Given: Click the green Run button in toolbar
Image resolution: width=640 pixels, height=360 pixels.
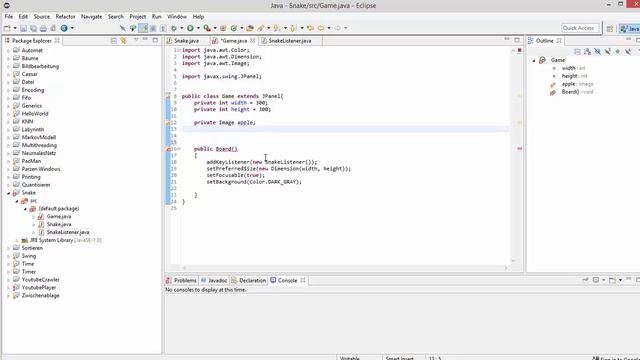Looking at the screenshot, I should [x=190, y=28].
